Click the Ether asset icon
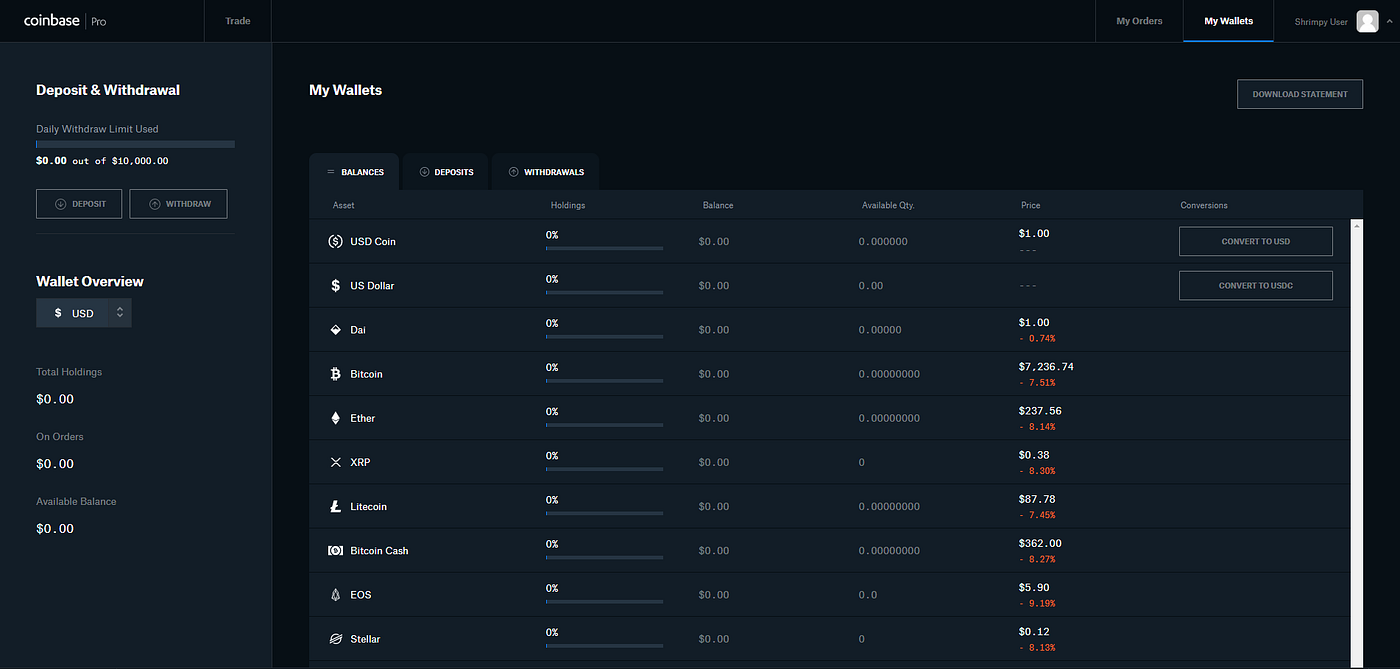1400x669 pixels. click(335, 418)
